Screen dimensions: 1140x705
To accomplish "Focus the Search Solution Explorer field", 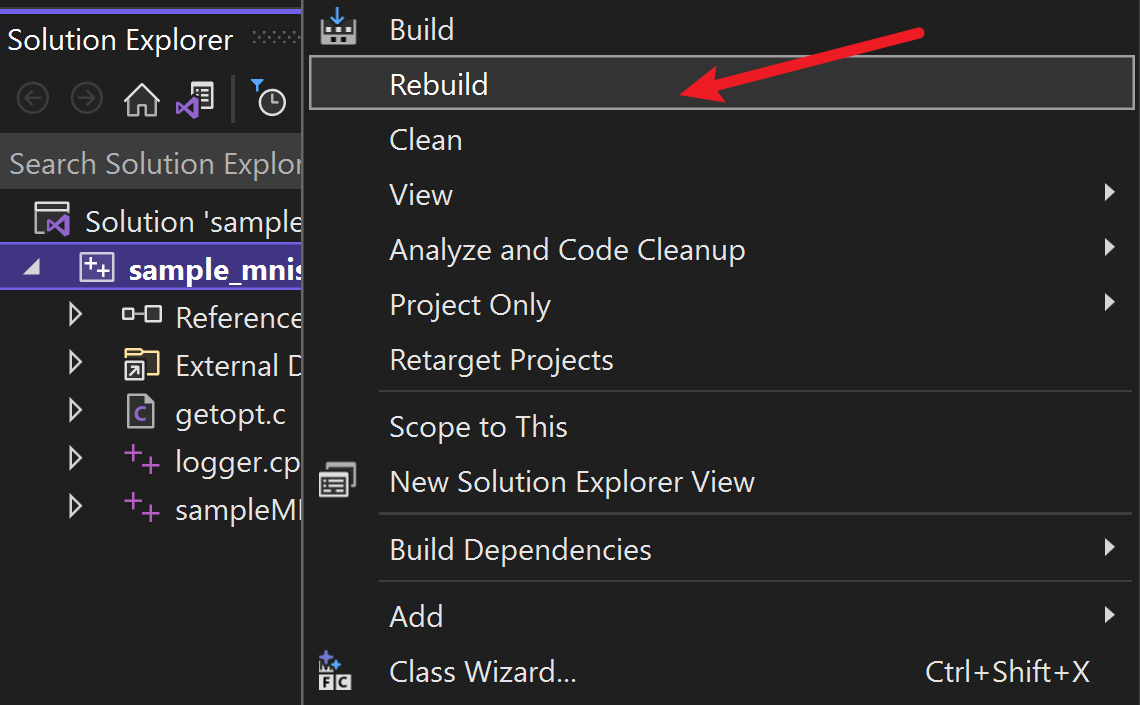I will (150, 164).
